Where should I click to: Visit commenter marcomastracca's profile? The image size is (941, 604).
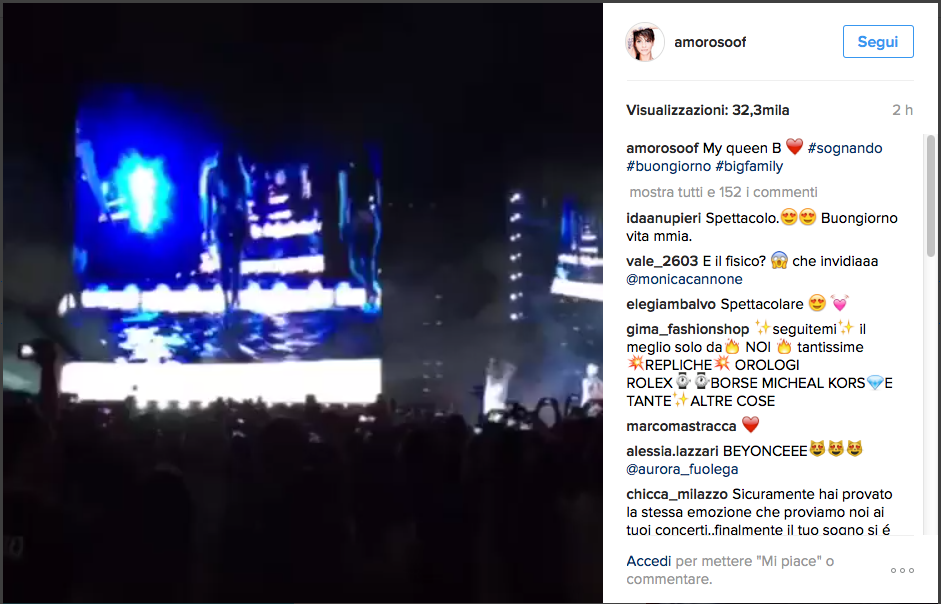(681, 426)
